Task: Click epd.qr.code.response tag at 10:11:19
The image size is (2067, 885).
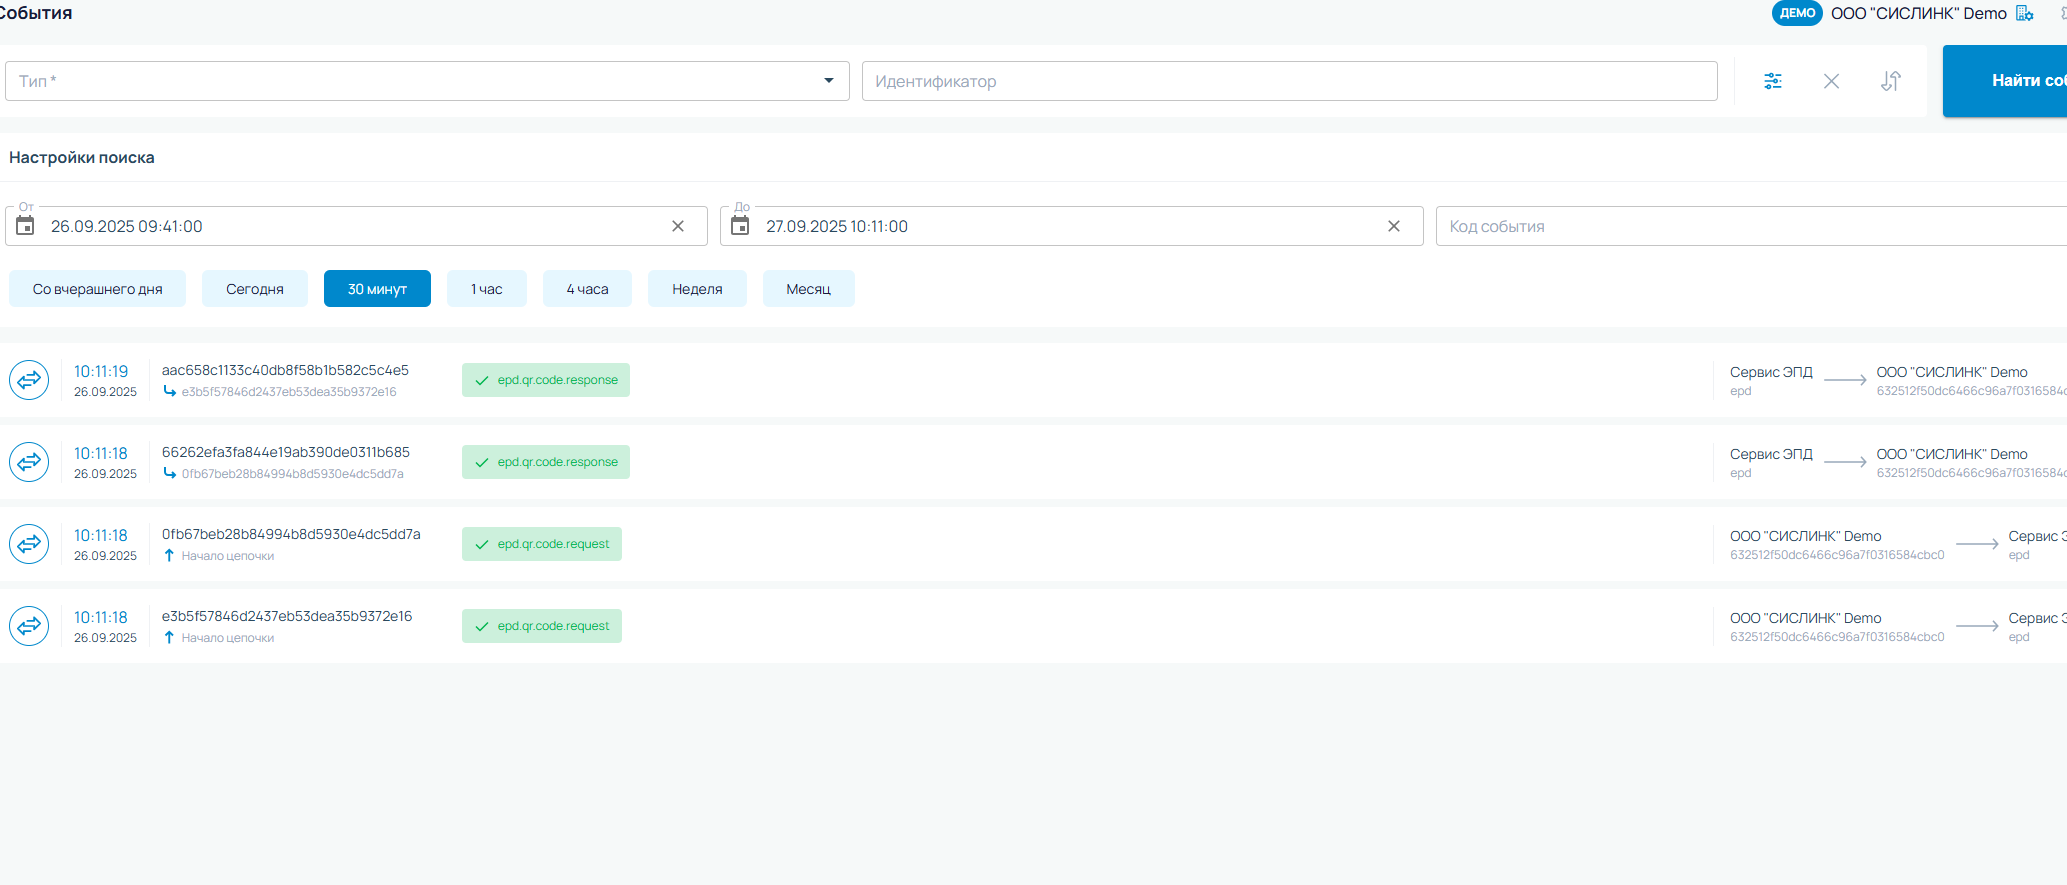Action: point(546,380)
